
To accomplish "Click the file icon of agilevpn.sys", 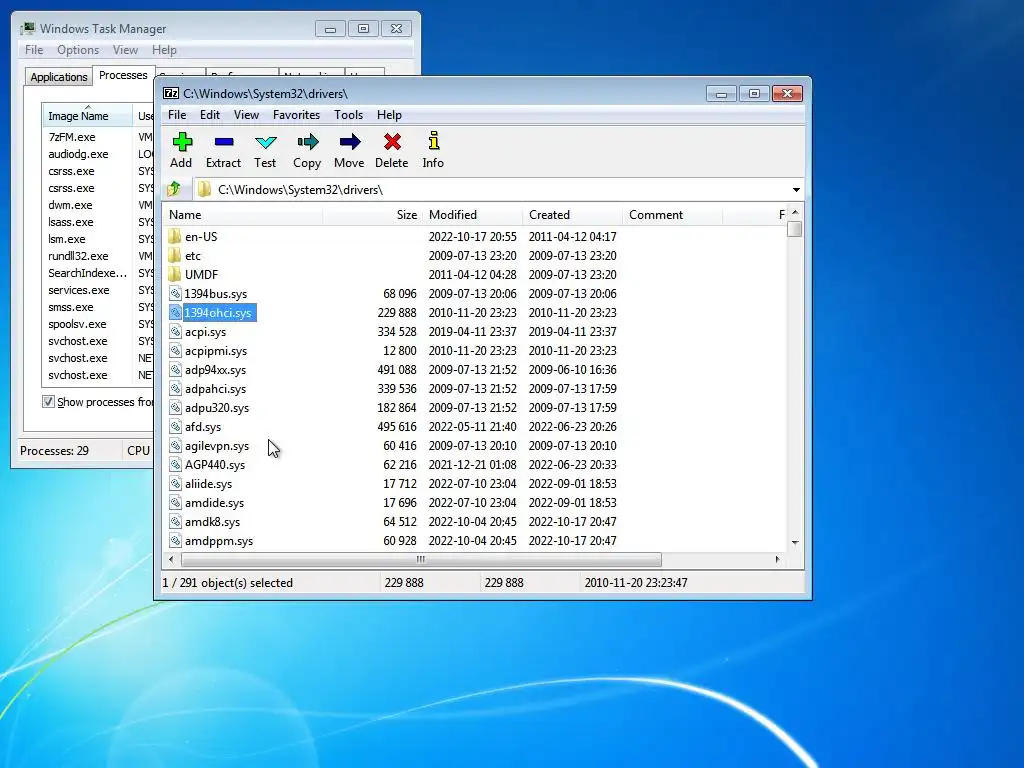I will pyautogui.click(x=175, y=445).
